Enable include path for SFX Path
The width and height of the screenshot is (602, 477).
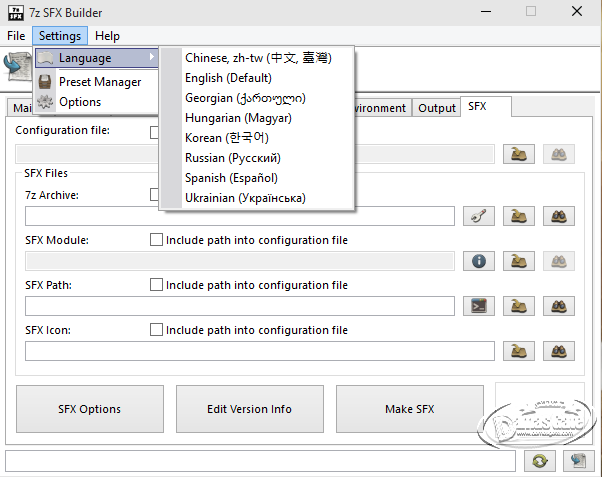156,285
